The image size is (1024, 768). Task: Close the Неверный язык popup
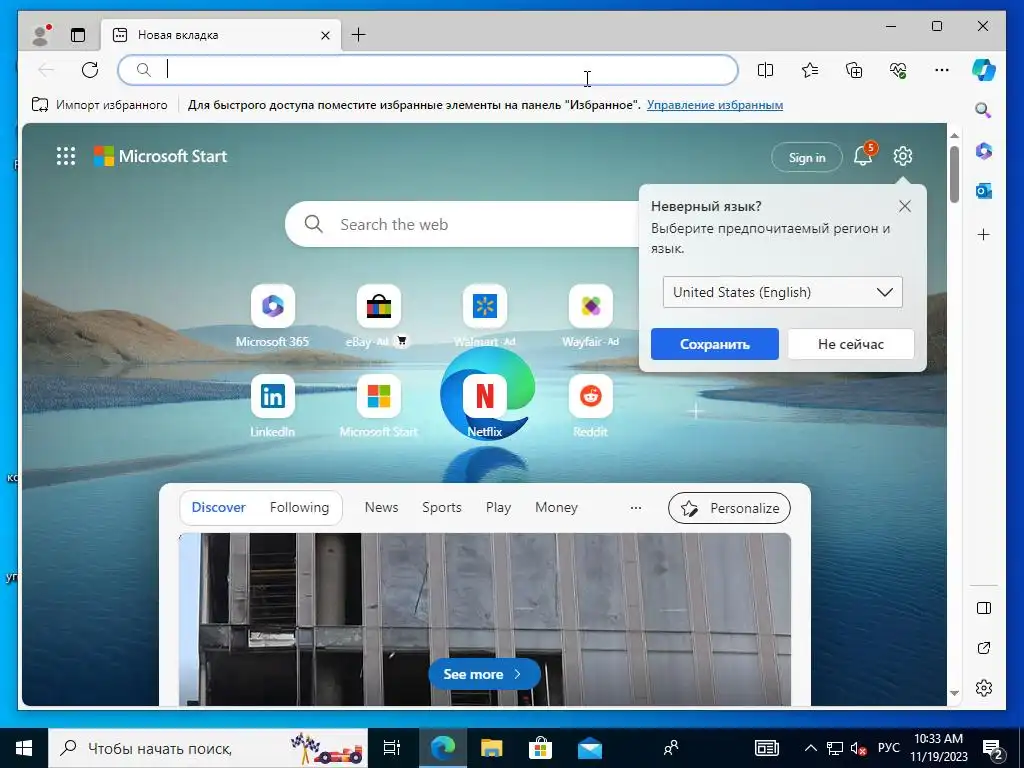pos(904,206)
